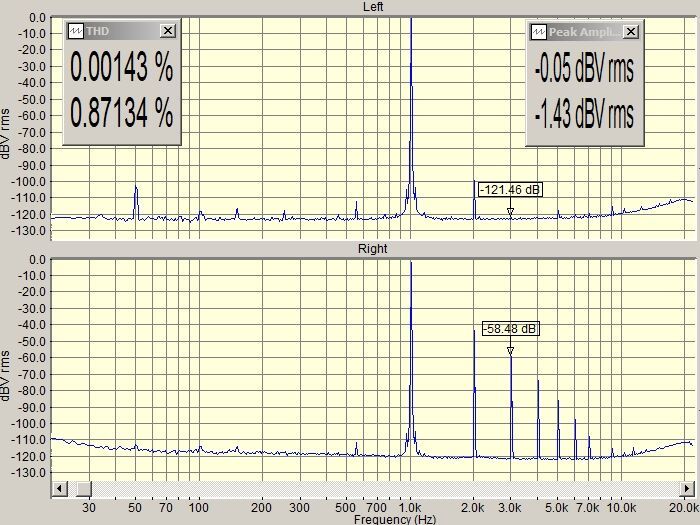This screenshot has width=700, height=525.
Task: Click the Right channel title
Action: point(373,249)
